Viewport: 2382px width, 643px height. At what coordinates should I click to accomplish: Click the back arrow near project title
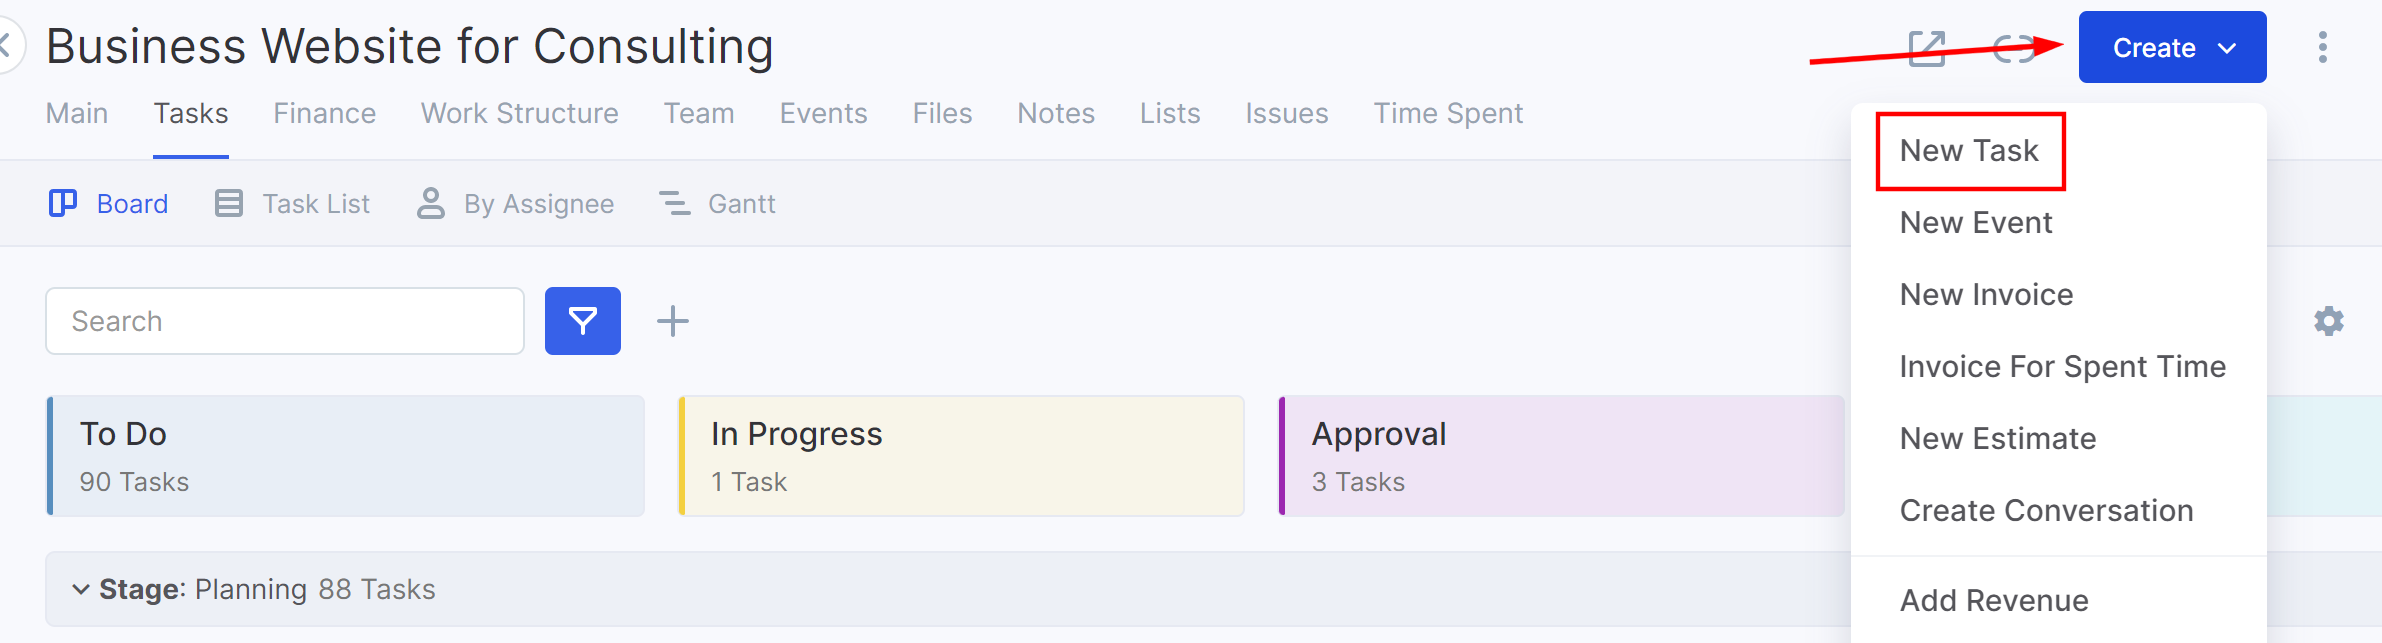pyautogui.click(x=6, y=45)
